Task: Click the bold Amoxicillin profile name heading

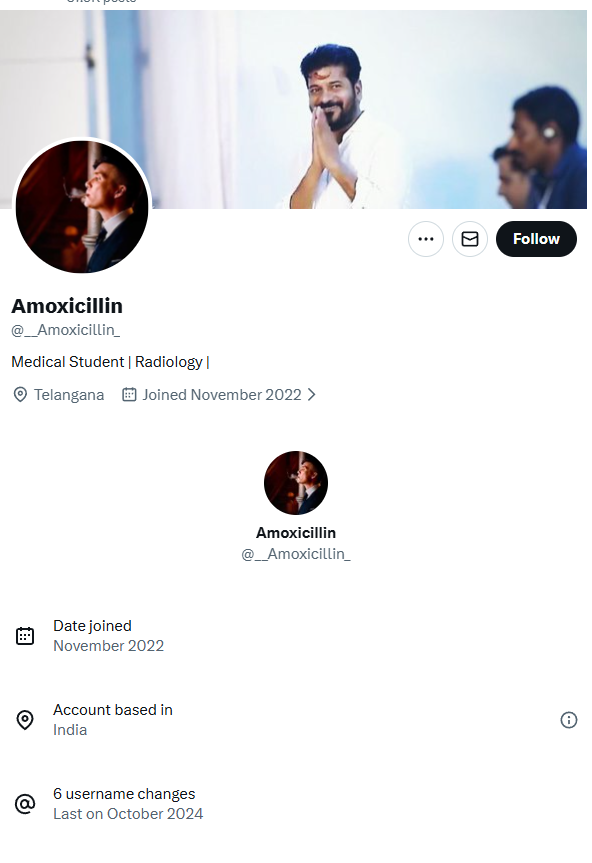Action: 67,305
